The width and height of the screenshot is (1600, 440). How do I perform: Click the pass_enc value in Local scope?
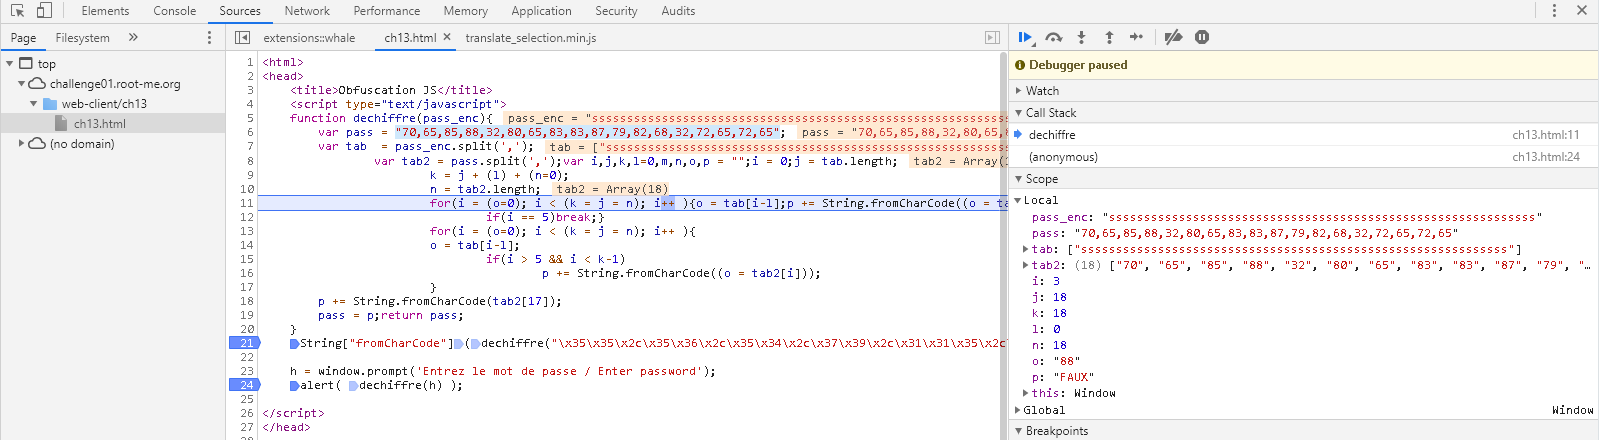(x=1322, y=217)
